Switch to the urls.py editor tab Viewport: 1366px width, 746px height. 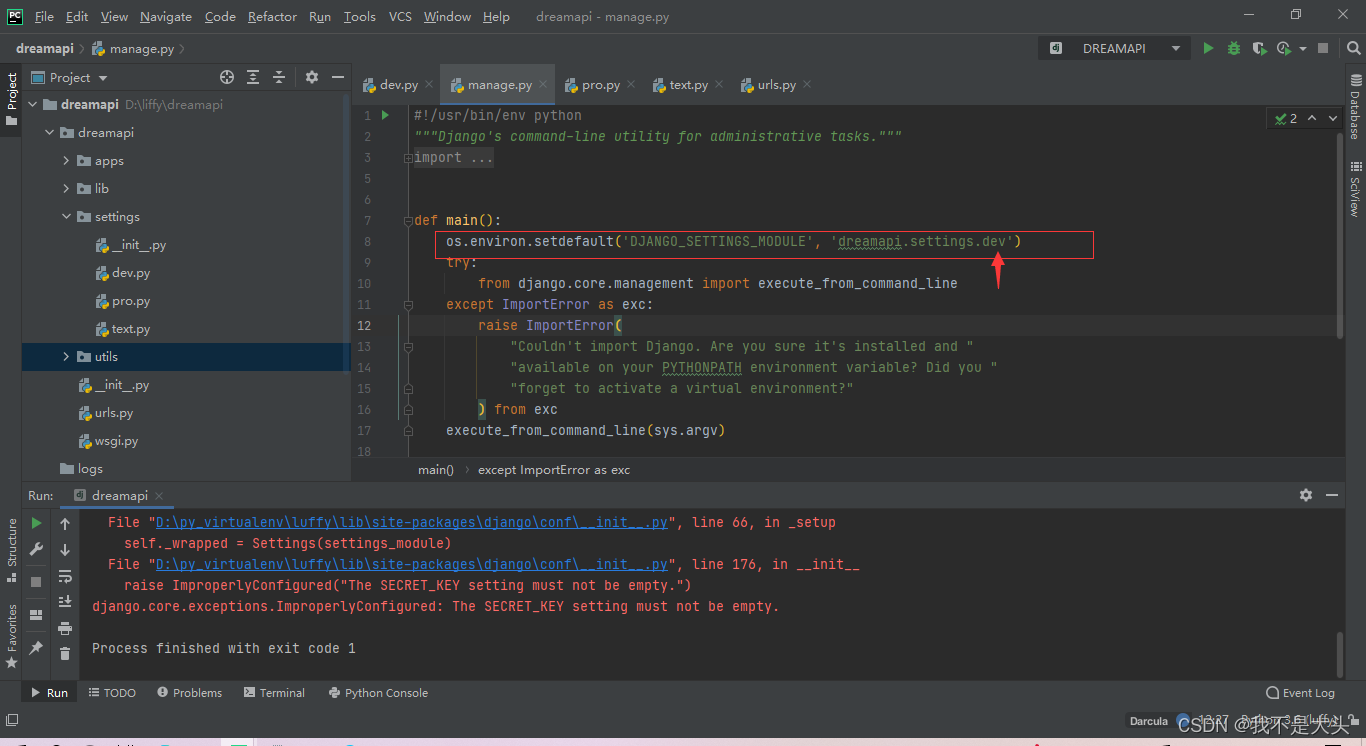(x=775, y=84)
